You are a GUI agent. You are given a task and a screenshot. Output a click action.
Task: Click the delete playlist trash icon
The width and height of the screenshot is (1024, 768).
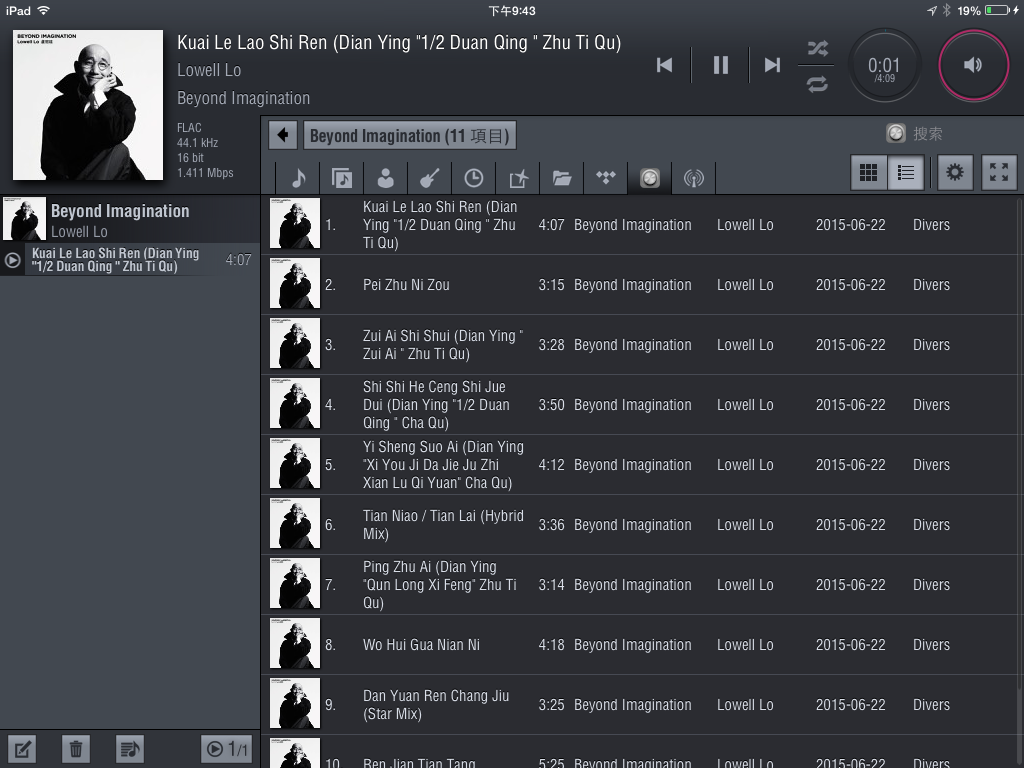(76, 748)
